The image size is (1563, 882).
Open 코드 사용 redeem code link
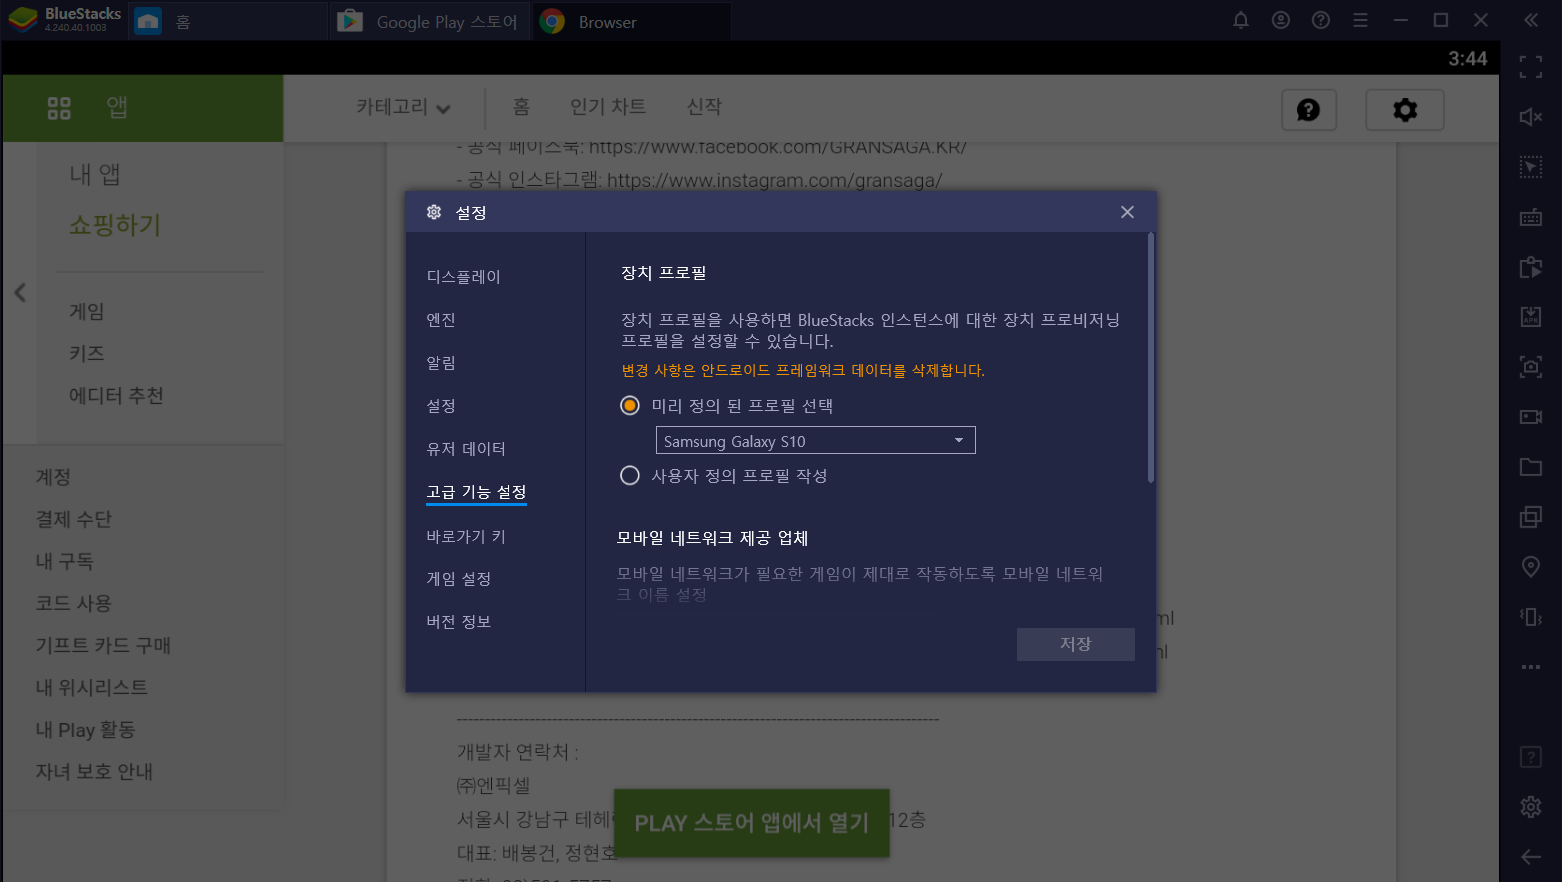74,604
